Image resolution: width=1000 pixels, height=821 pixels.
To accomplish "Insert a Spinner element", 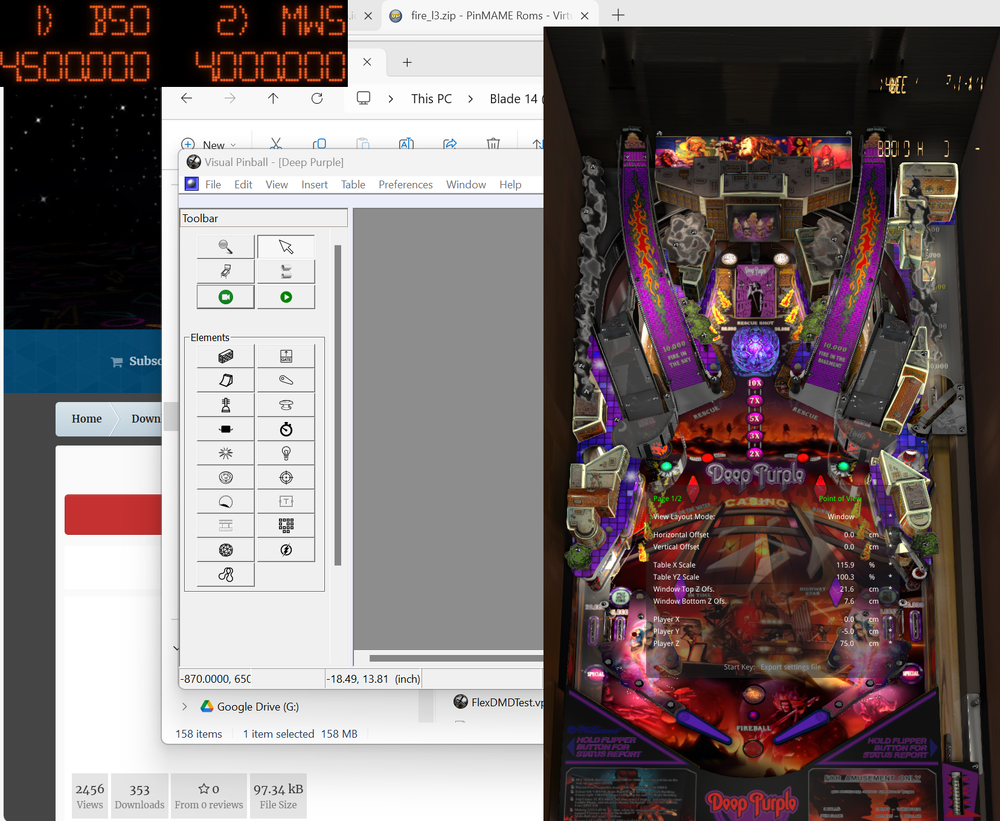I will point(226,429).
